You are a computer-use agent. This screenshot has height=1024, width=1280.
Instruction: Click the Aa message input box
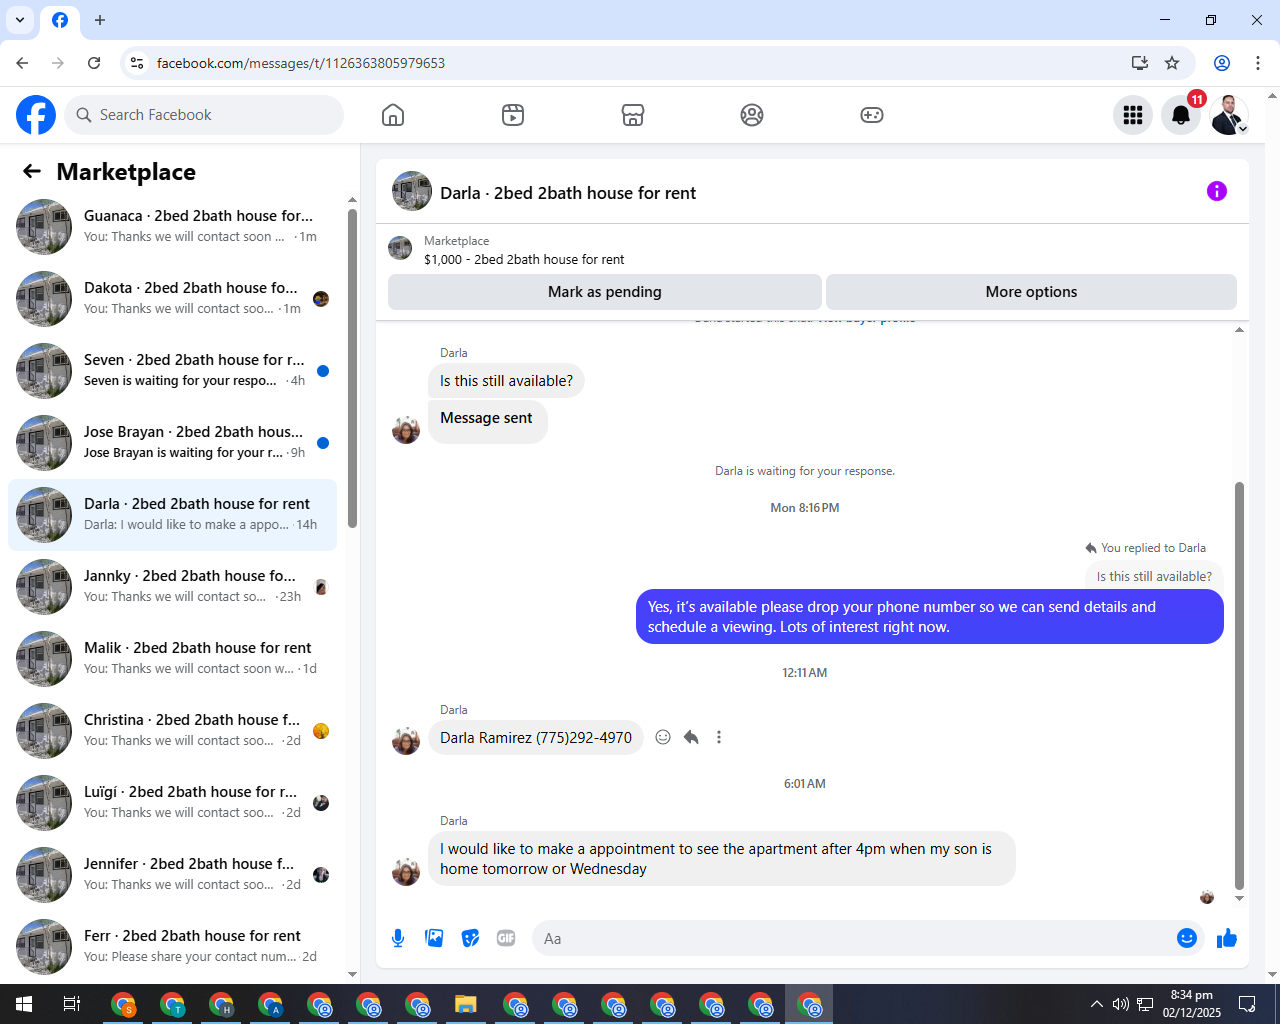click(x=855, y=938)
